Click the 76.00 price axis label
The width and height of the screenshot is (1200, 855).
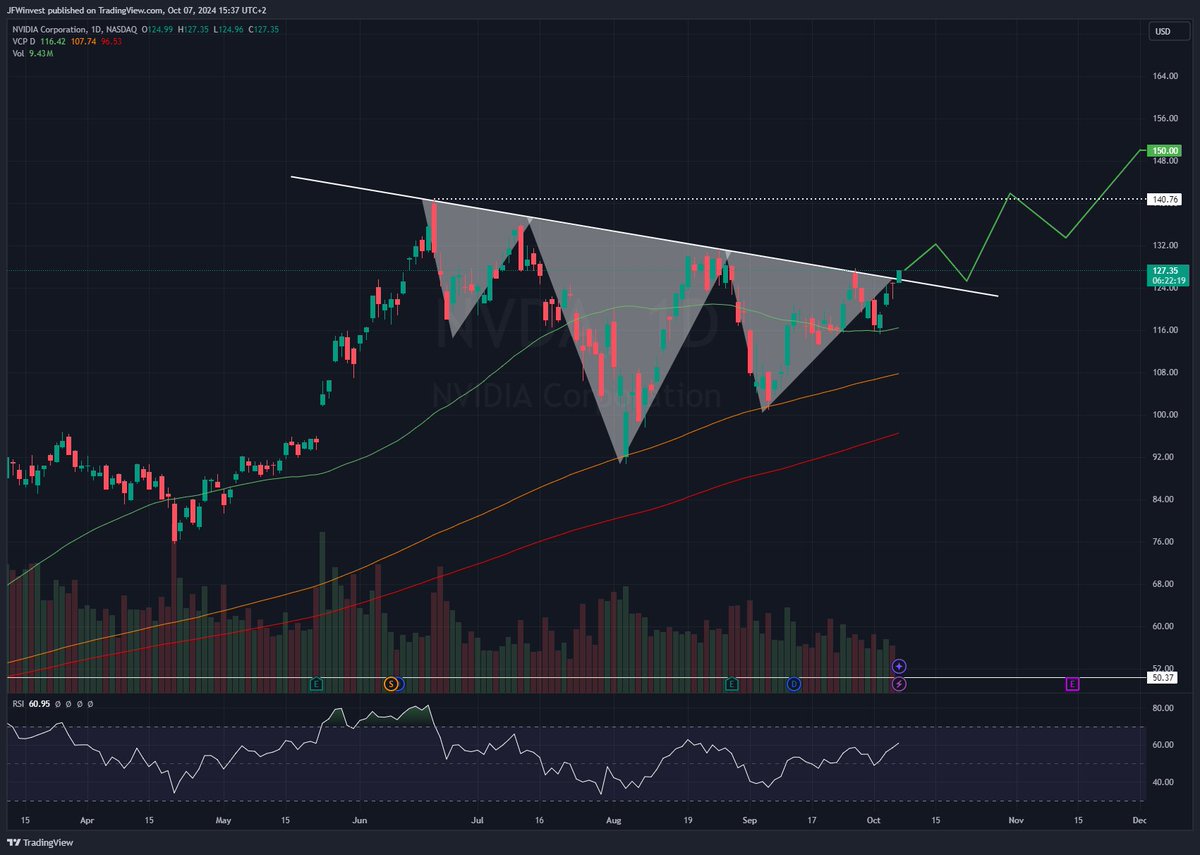1165,541
